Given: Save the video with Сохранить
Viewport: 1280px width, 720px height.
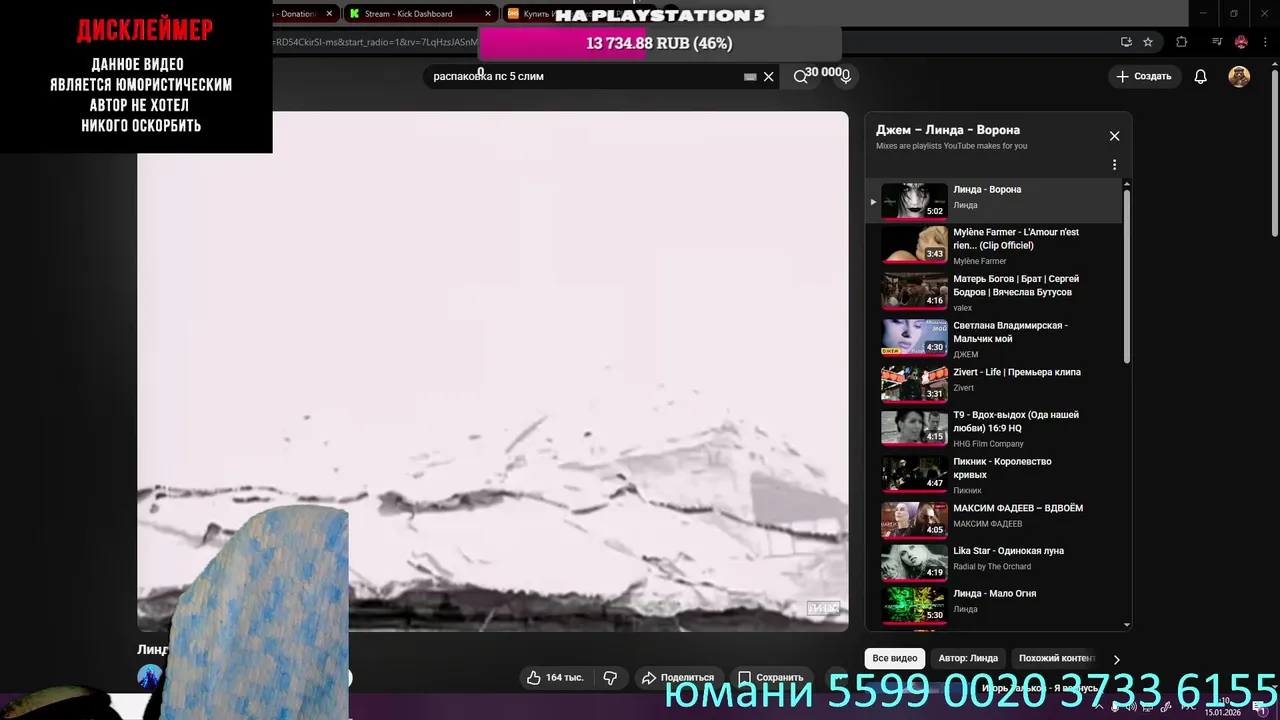Looking at the screenshot, I should (770, 678).
